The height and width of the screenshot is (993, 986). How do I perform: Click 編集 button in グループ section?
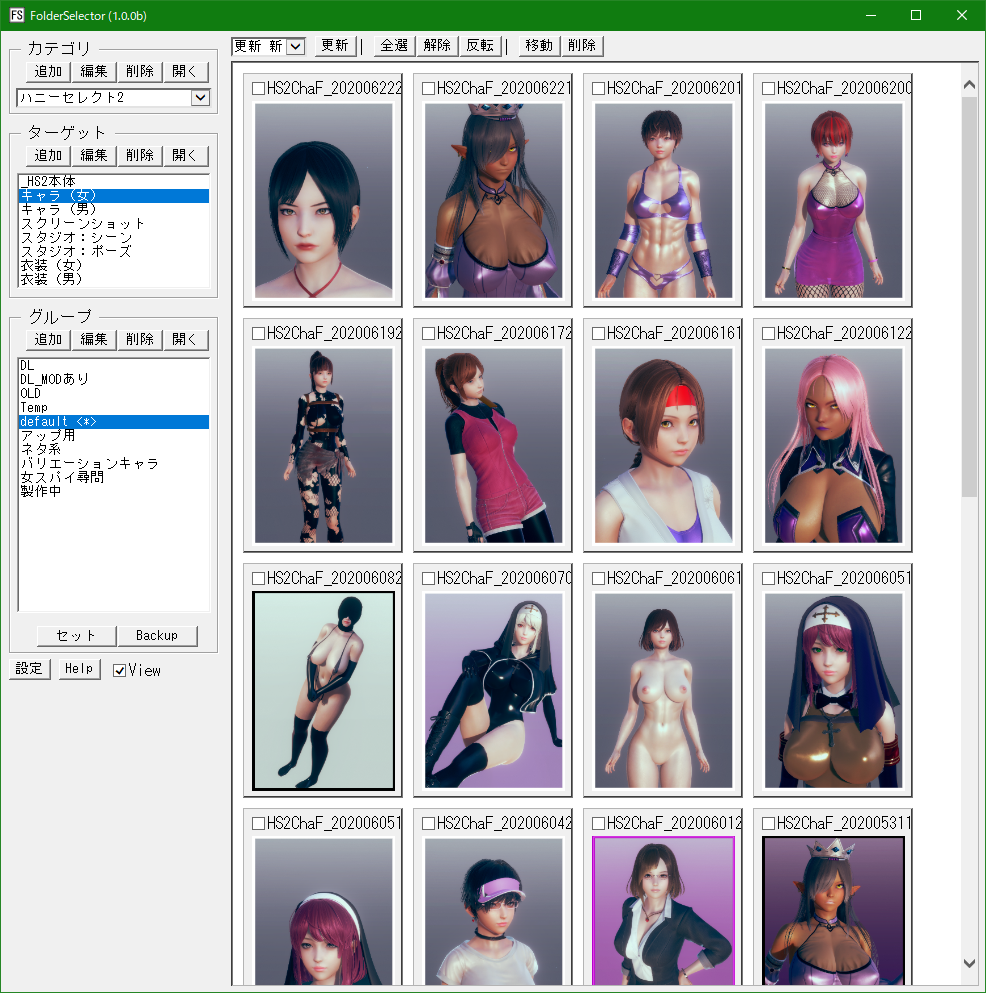pyautogui.click(x=94, y=340)
